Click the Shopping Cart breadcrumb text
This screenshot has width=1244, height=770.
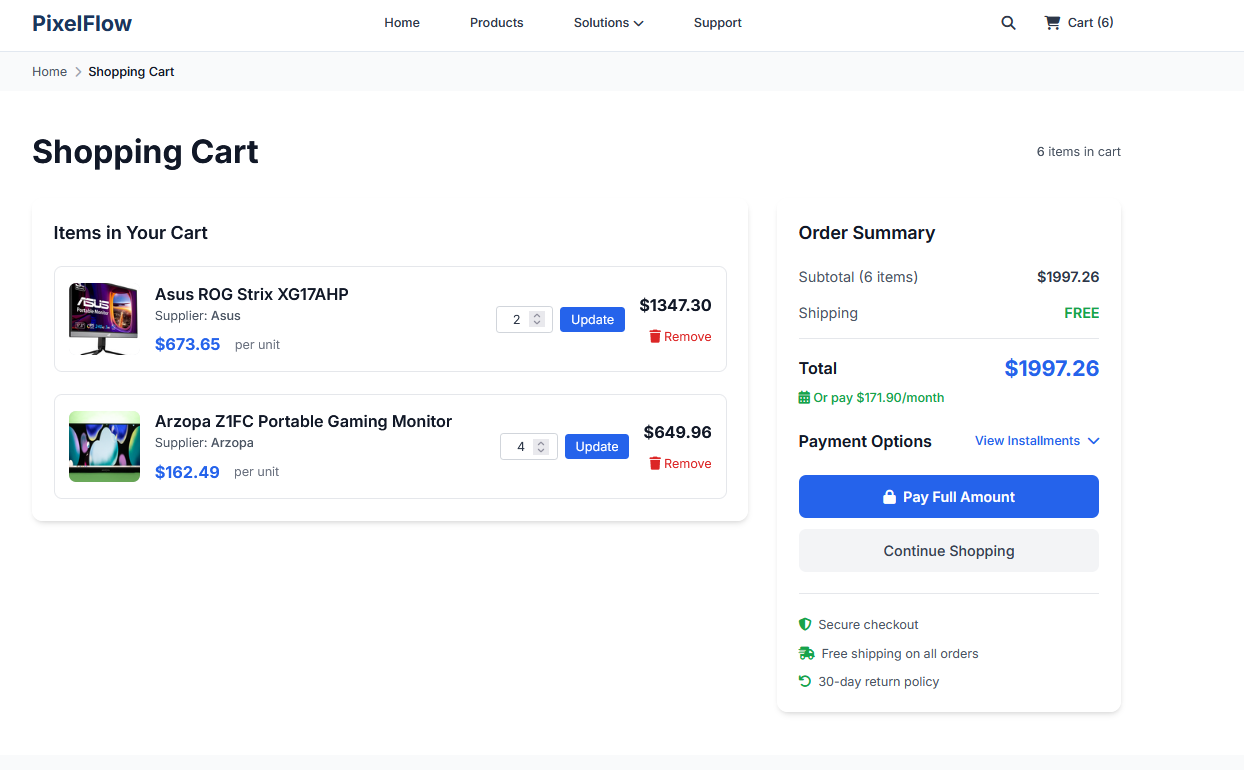[131, 72]
